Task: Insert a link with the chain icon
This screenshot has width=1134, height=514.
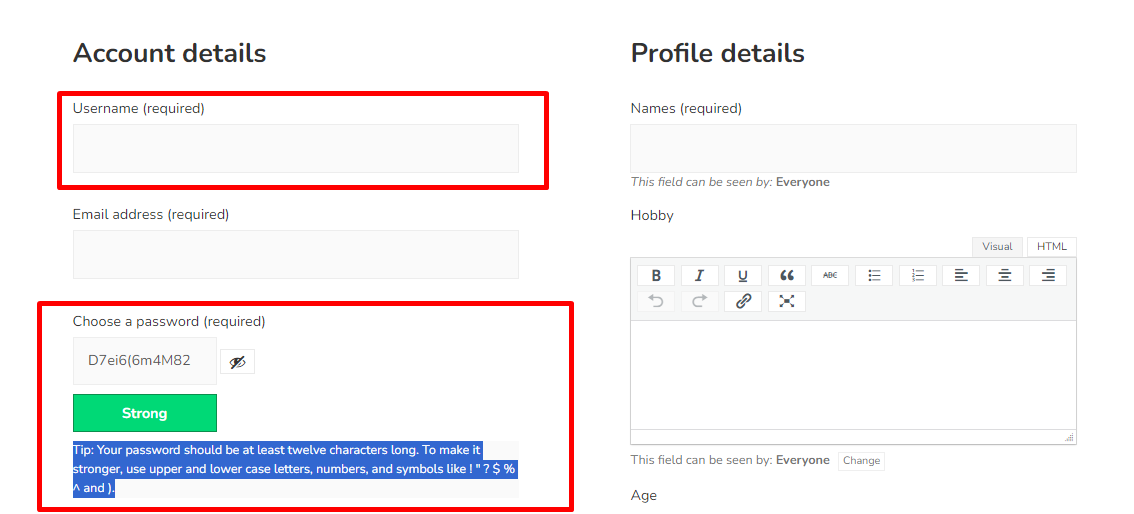Action: [x=743, y=301]
